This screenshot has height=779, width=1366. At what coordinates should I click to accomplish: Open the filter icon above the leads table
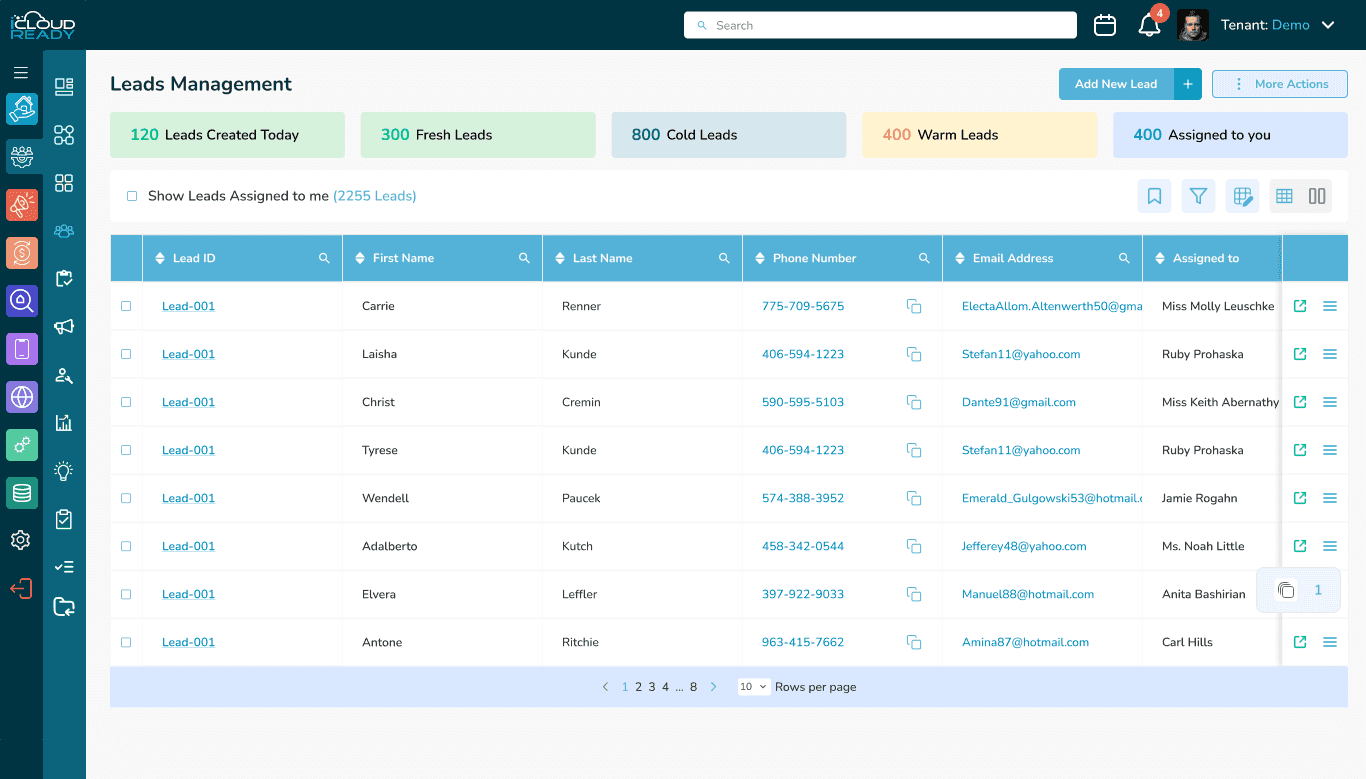click(1198, 196)
